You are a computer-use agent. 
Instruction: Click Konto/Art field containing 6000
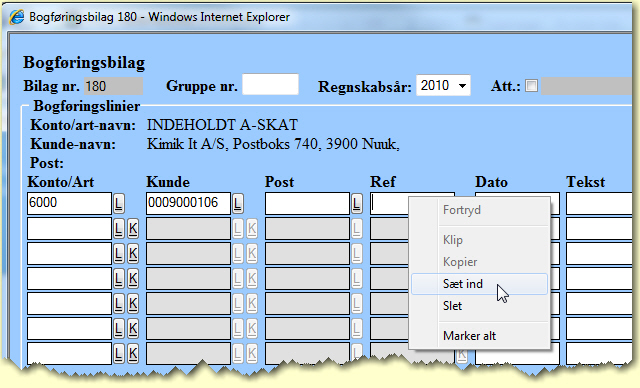[x=69, y=203]
